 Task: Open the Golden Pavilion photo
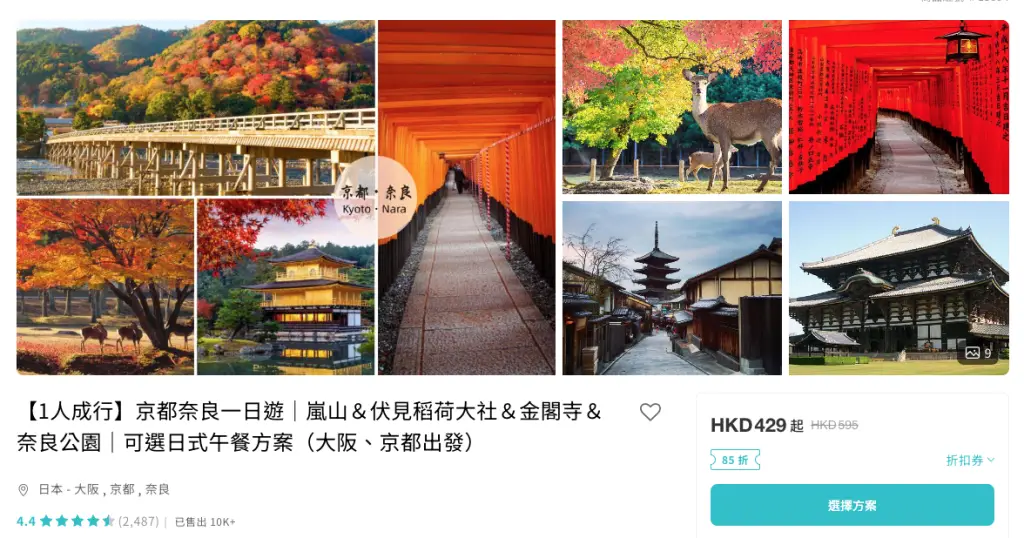tap(286, 287)
